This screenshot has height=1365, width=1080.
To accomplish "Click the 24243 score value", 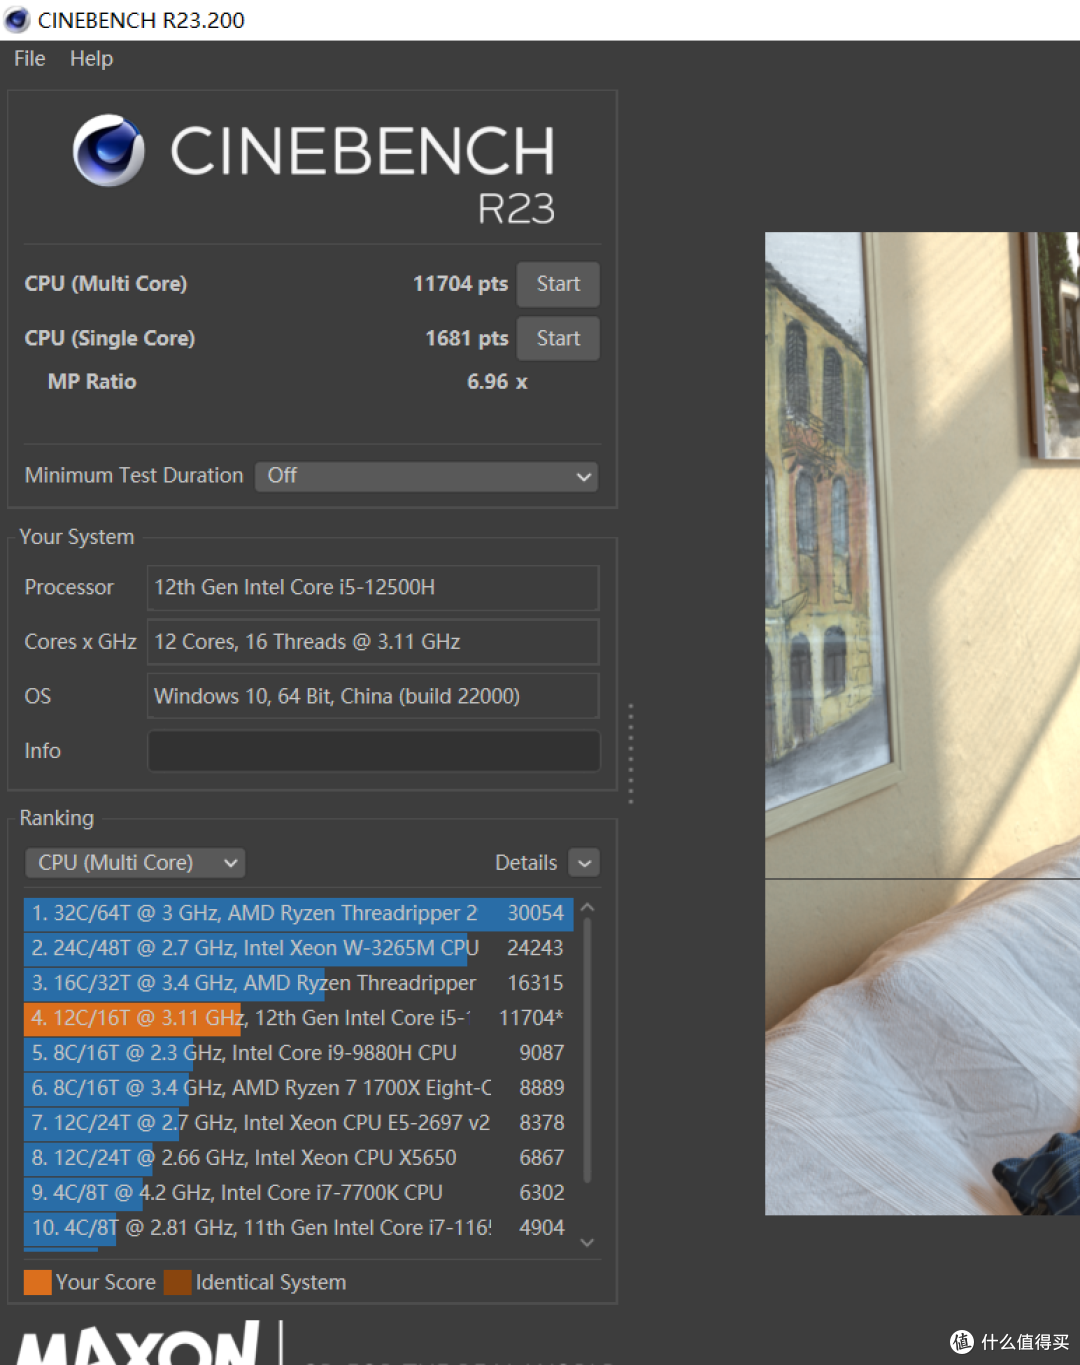I will pyautogui.click(x=535, y=948).
